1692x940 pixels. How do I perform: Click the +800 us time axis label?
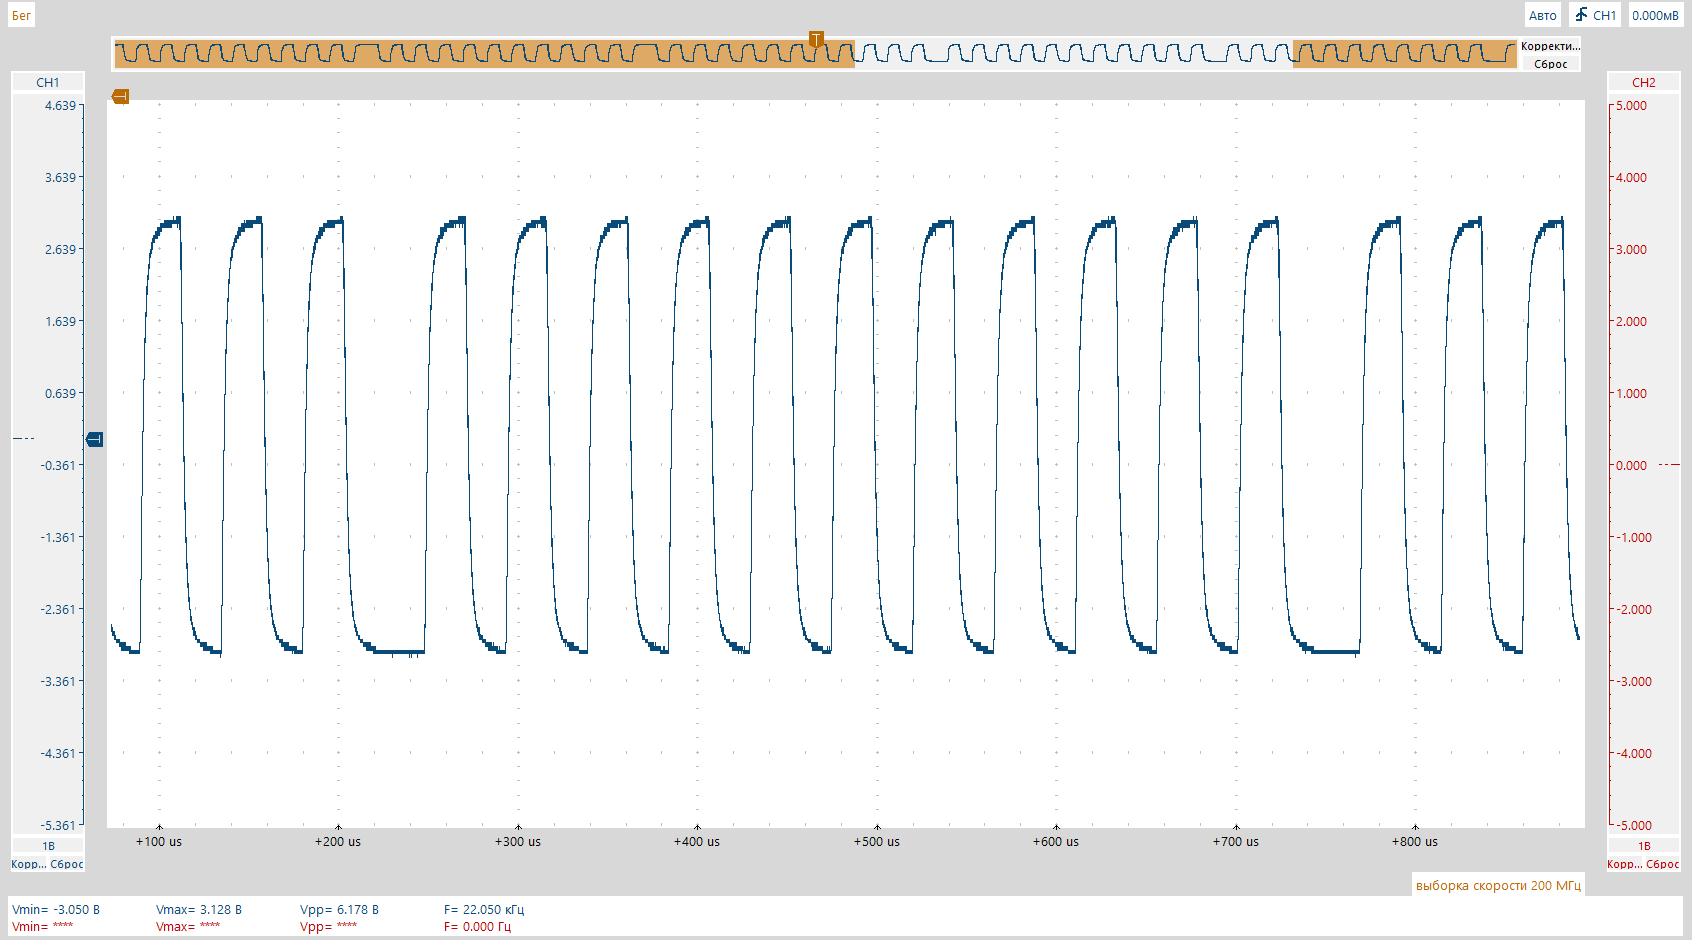pos(1415,842)
